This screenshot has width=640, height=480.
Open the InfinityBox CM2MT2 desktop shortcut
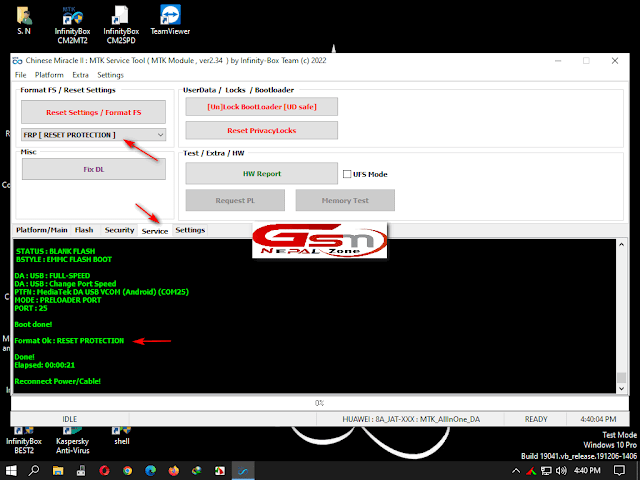72,25
